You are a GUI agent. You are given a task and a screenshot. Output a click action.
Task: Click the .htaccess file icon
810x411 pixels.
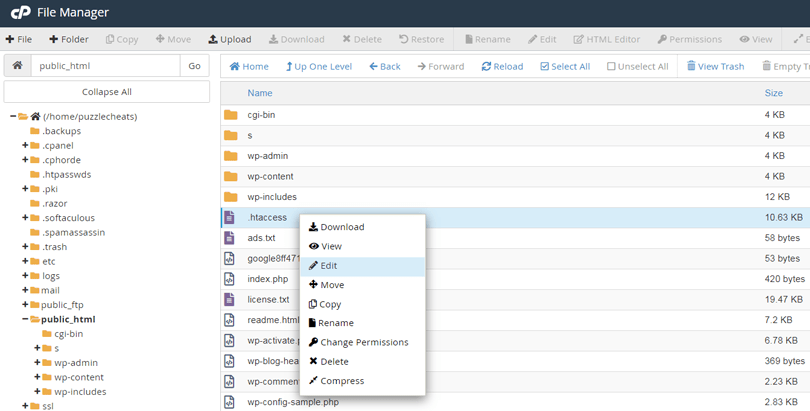pos(229,217)
